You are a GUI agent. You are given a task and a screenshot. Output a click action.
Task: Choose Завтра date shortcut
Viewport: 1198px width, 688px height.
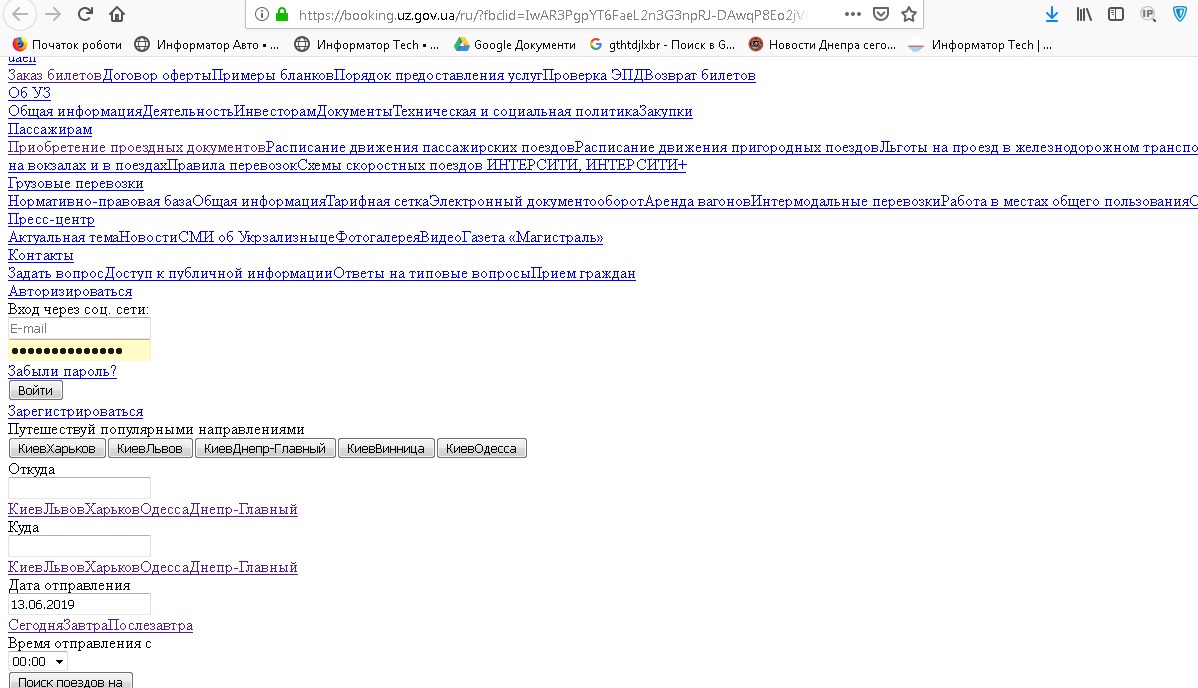coord(85,626)
